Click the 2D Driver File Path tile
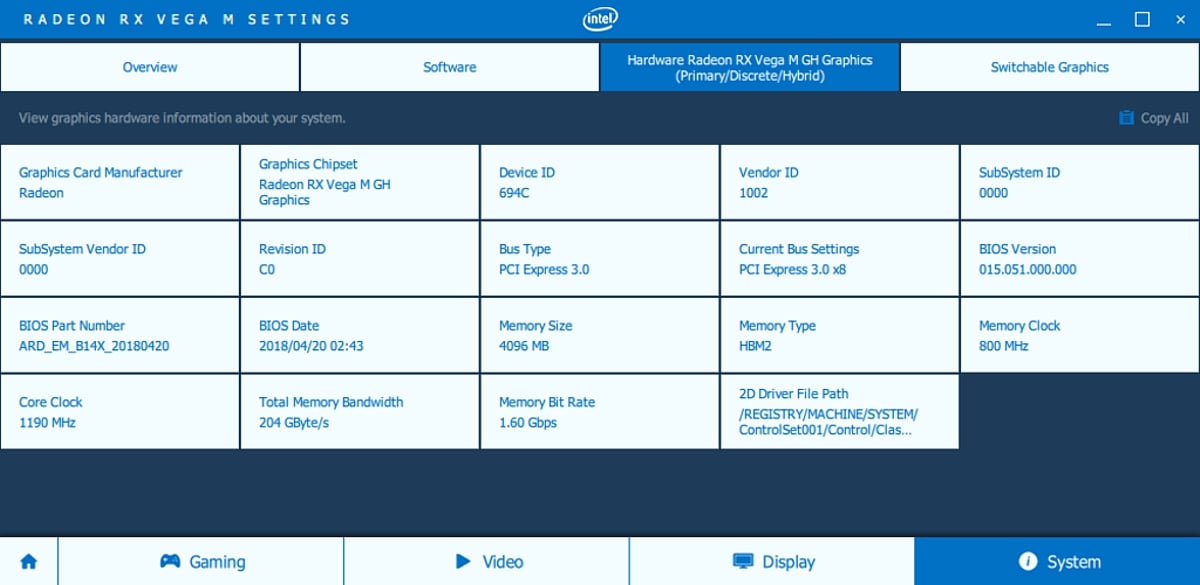The height and width of the screenshot is (585, 1200). click(840, 412)
